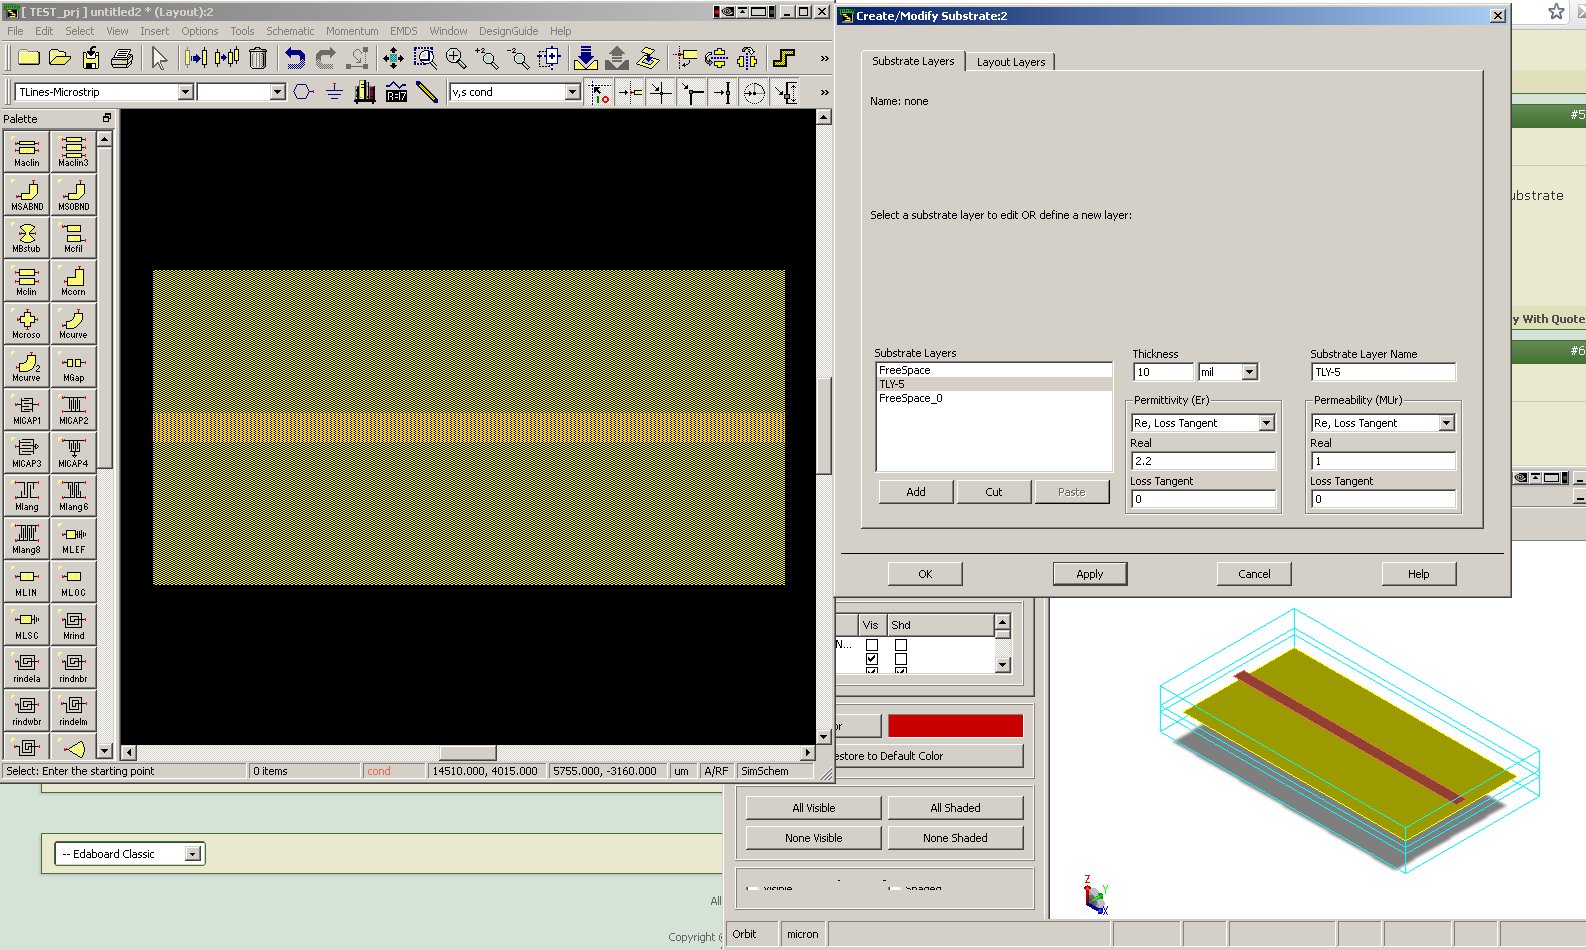
Task: Click the trash can Delete icon
Action: [x=258, y=58]
